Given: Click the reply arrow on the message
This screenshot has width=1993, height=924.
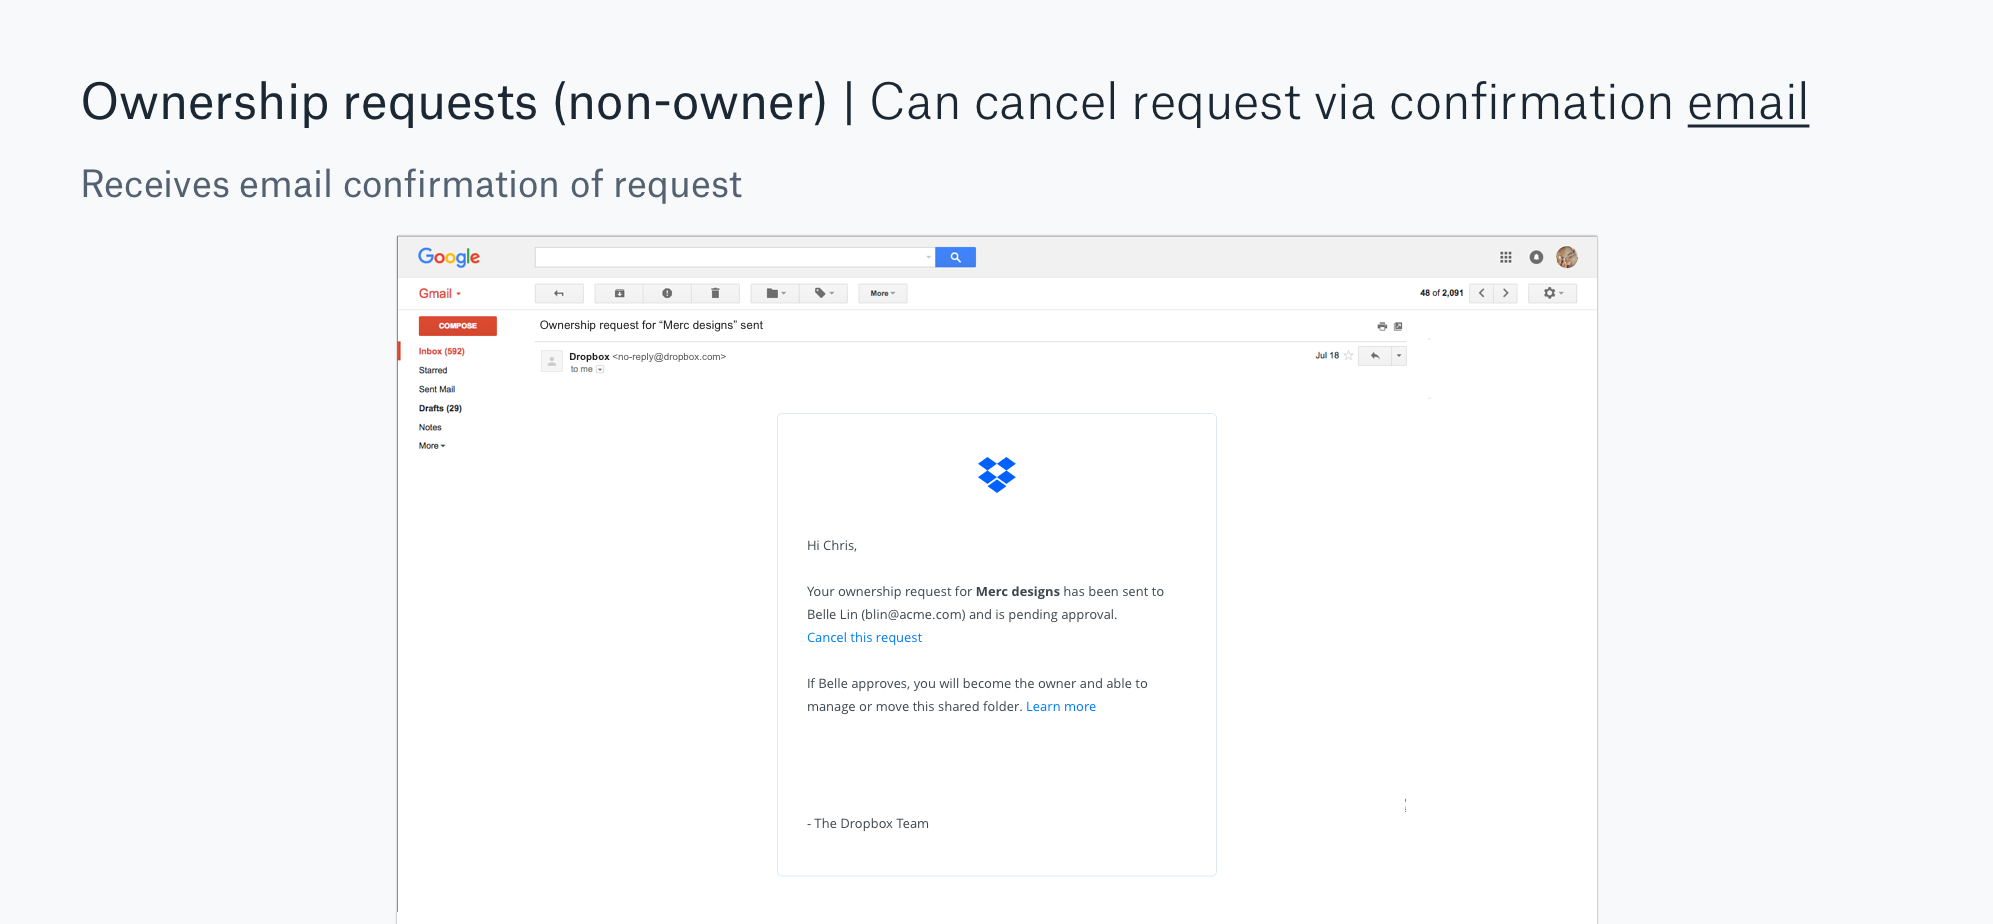Looking at the screenshot, I should (x=1374, y=355).
